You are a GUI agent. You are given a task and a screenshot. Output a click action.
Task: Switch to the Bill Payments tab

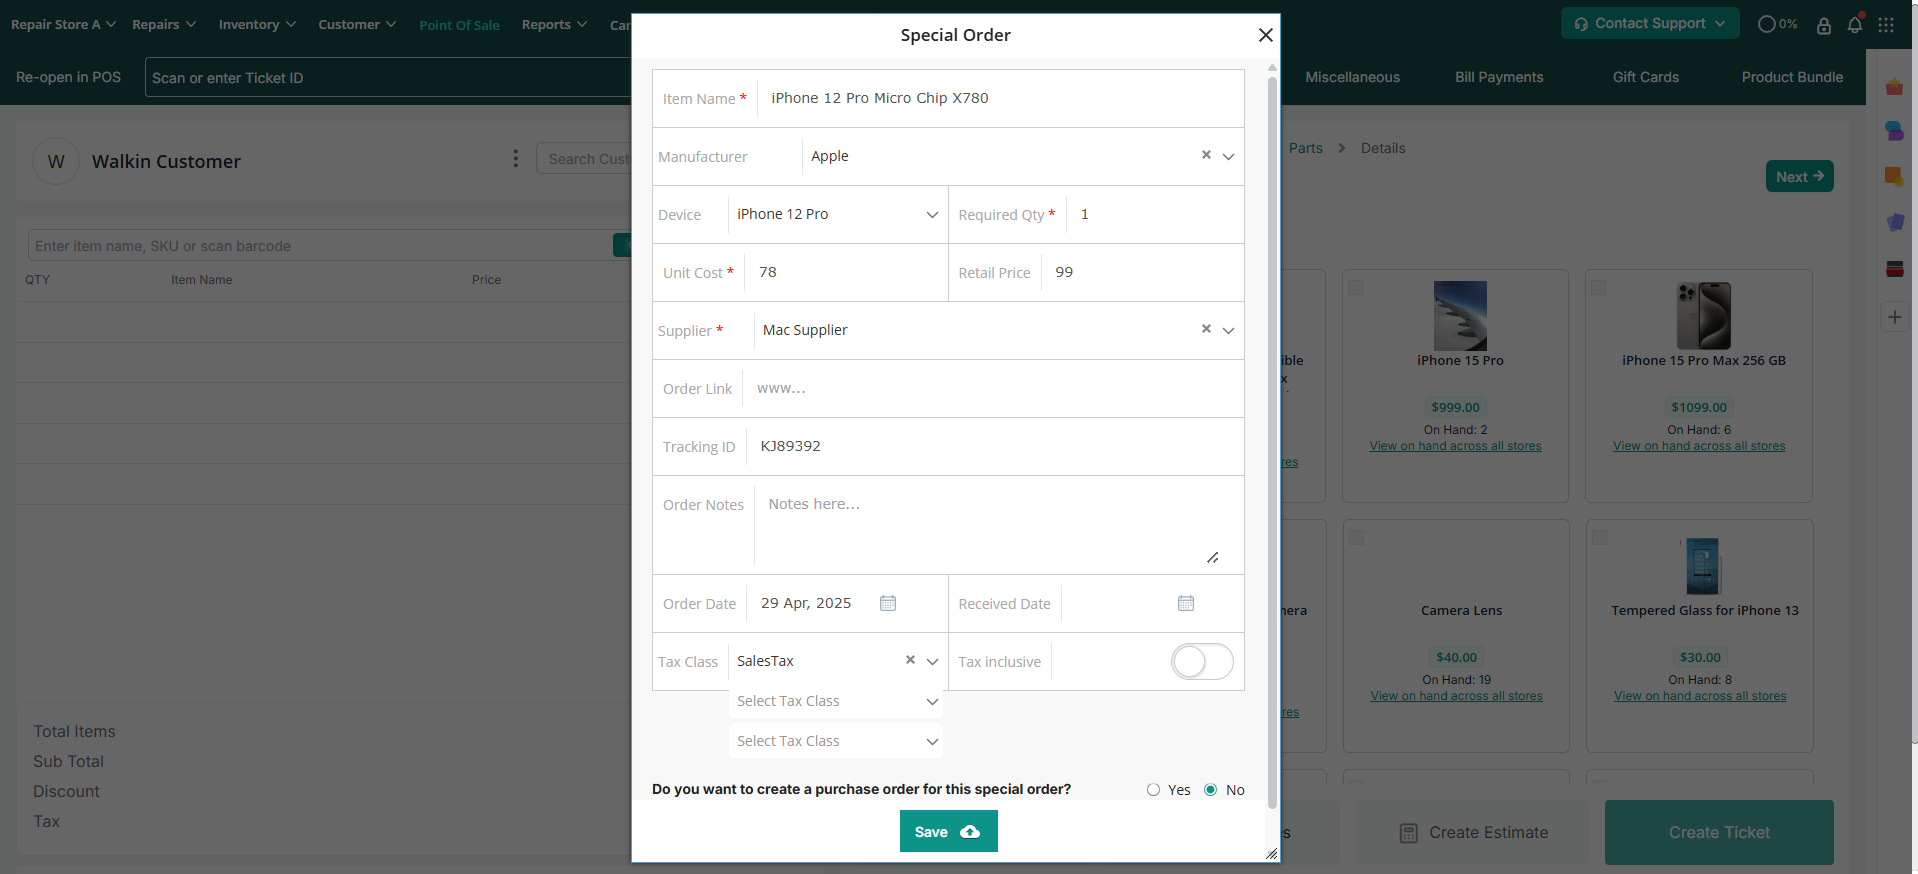(x=1499, y=77)
